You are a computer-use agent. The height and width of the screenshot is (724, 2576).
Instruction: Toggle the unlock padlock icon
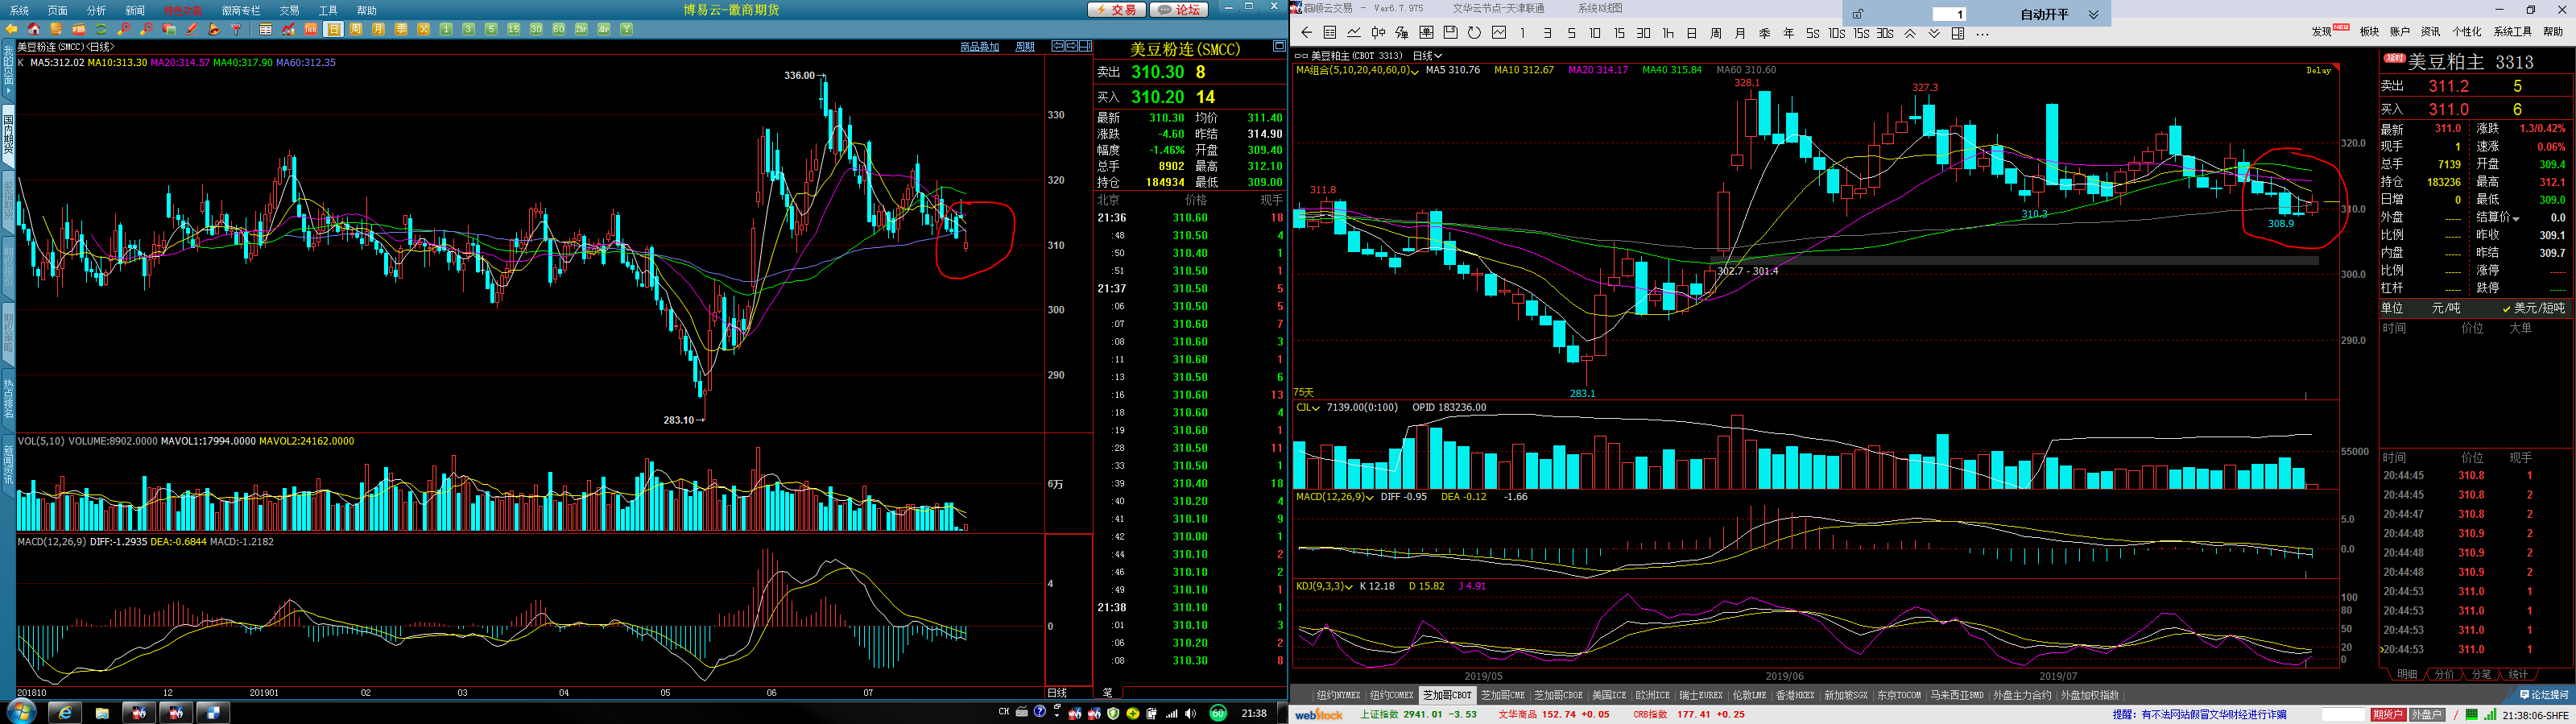(1857, 14)
